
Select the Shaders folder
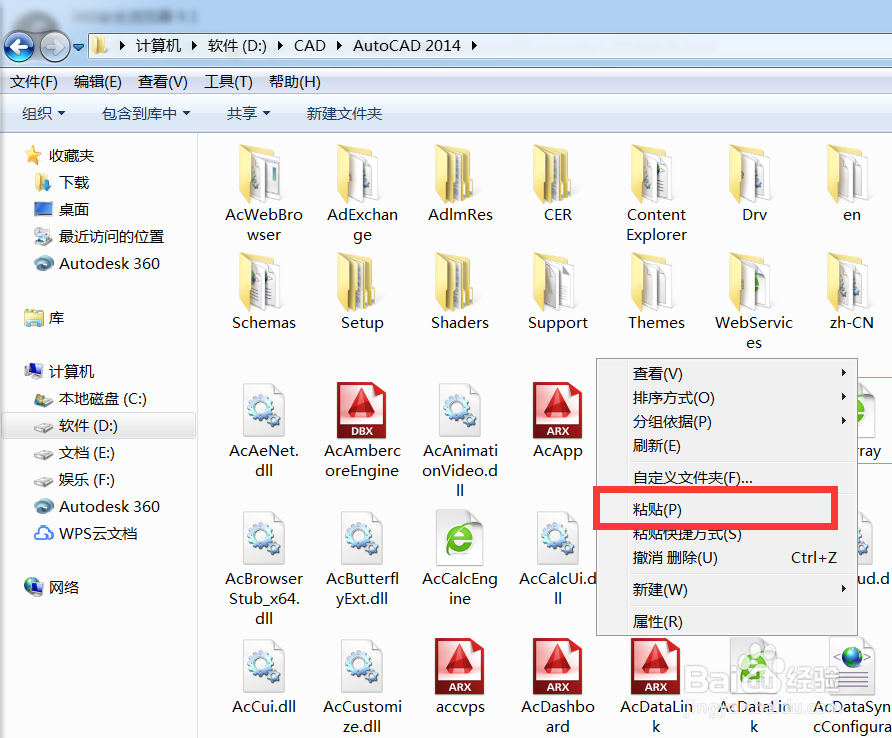460,291
